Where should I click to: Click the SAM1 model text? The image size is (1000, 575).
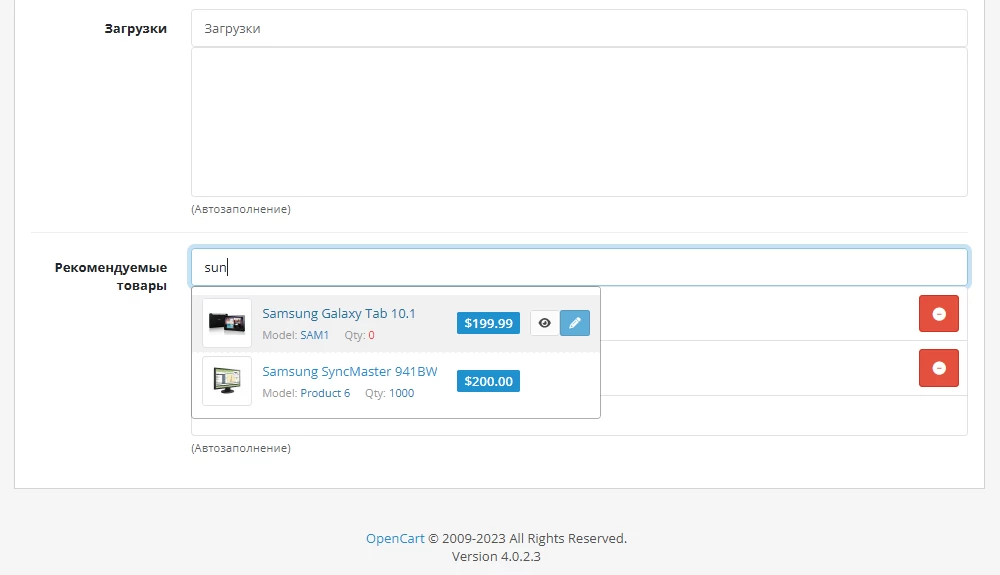(x=314, y=335)
